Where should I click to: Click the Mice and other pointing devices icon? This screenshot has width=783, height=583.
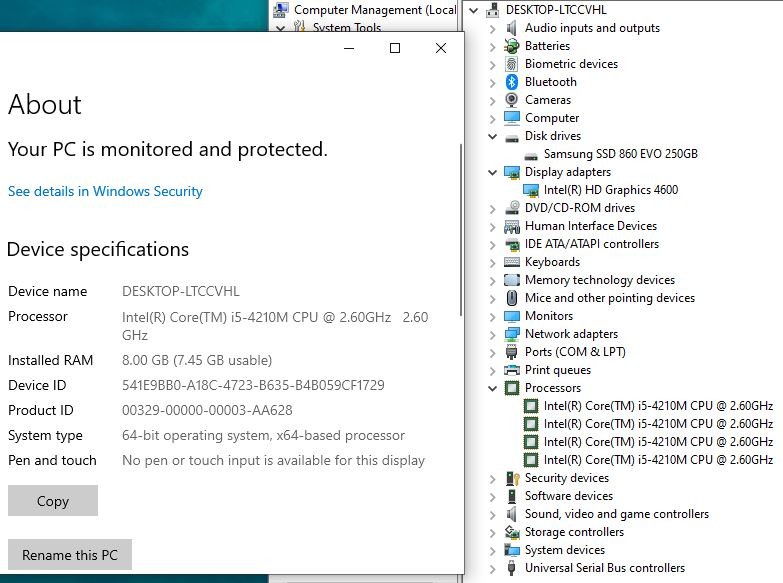pos(512,298)
